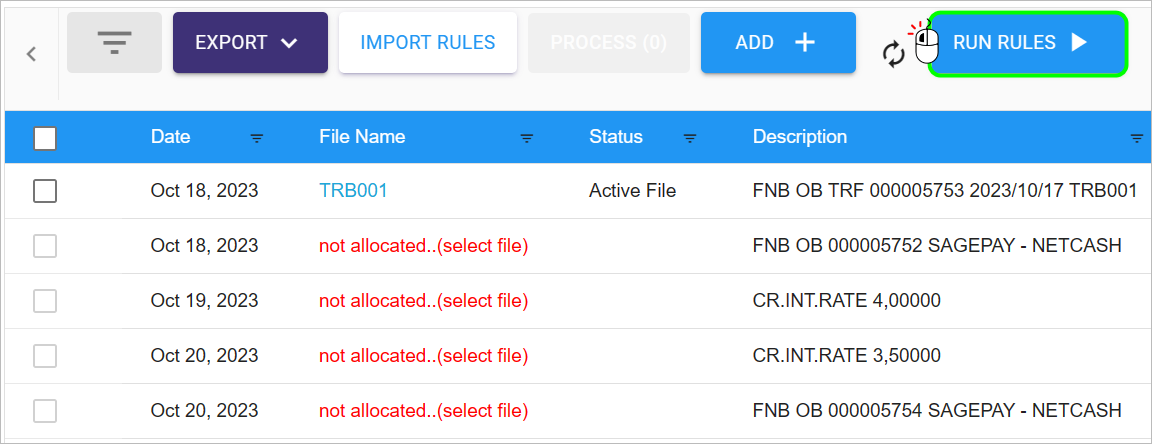Sort by the Status column header
1152x444 pixels.
616,137
